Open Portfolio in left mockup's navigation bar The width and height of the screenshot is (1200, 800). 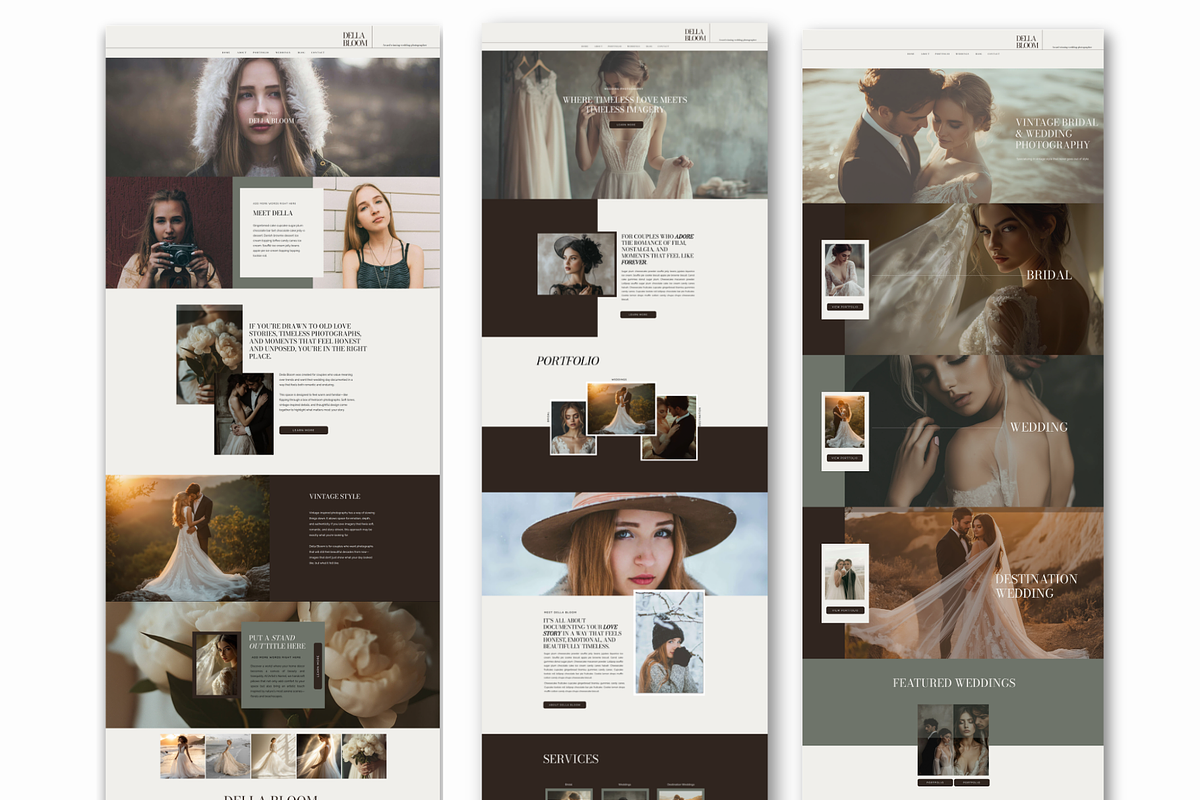coord(261,52)
